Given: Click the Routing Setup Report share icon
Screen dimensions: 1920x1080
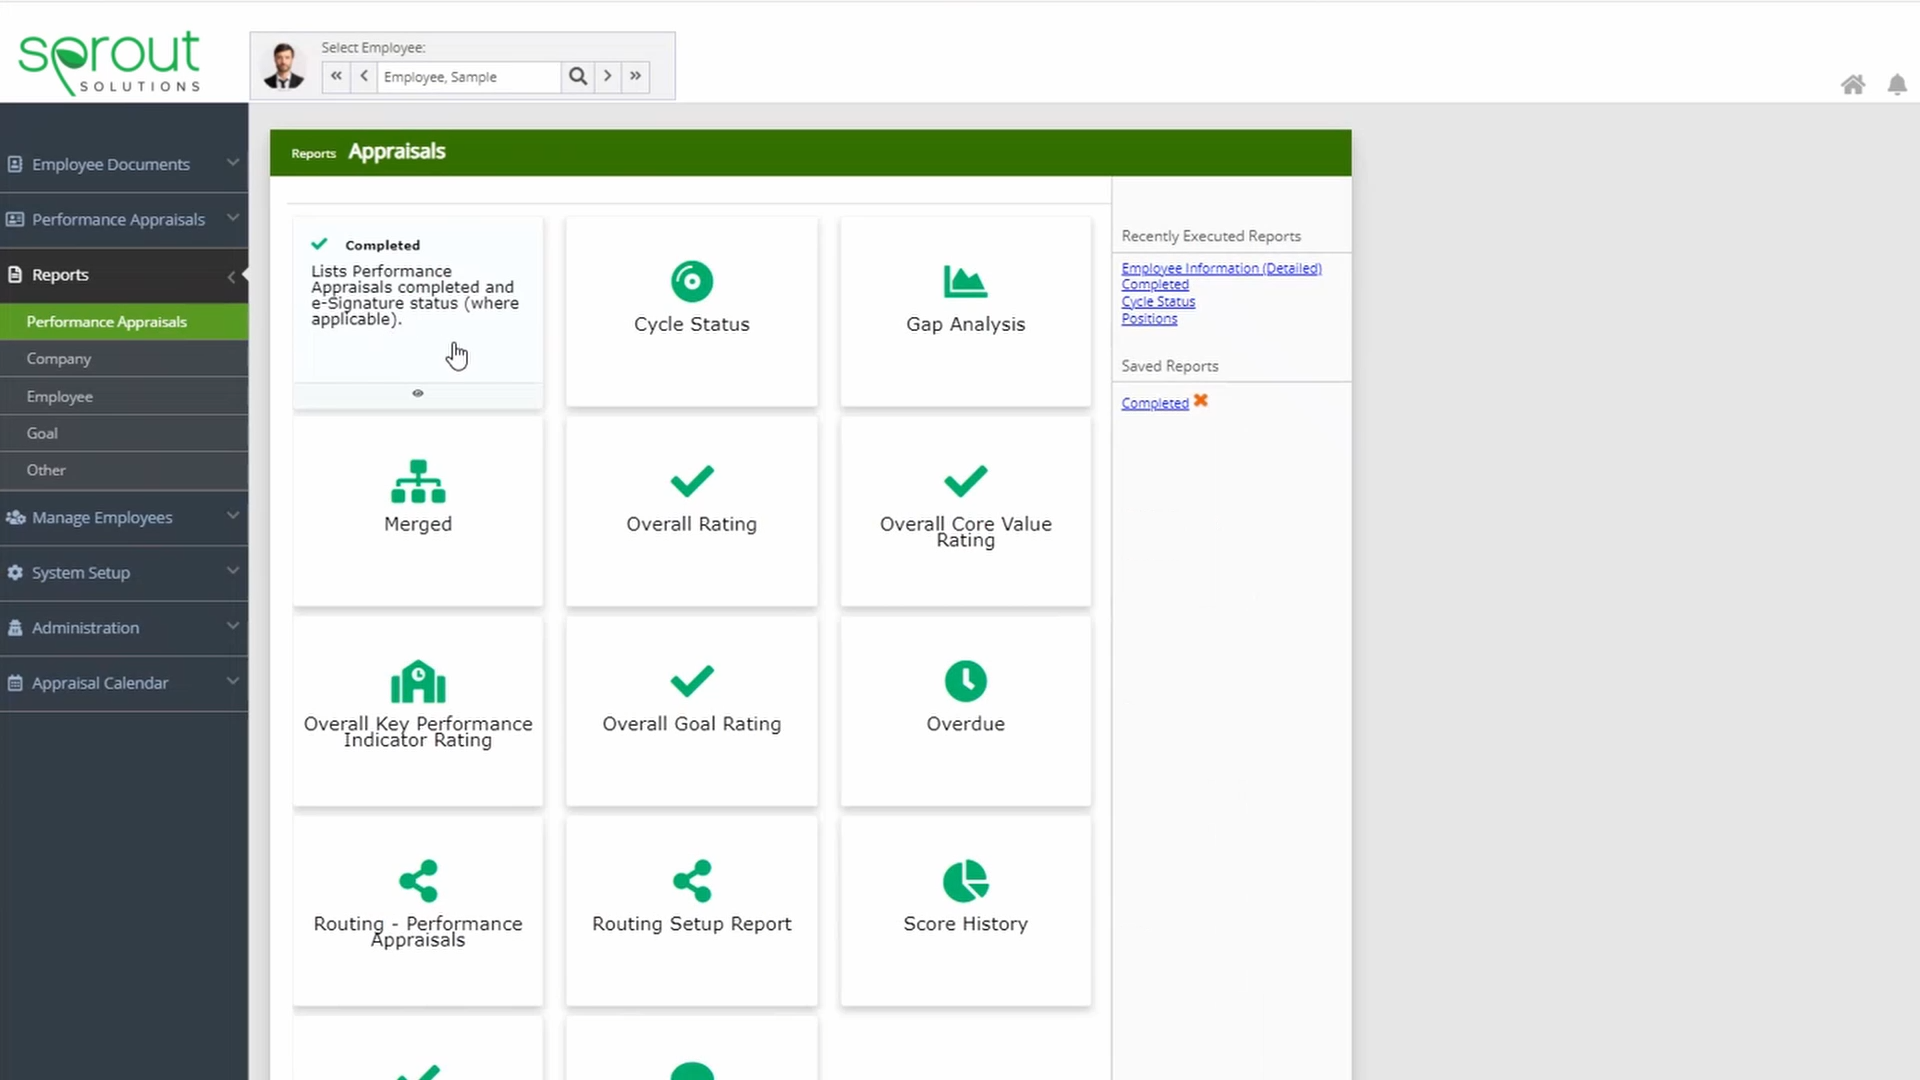Looking at the screenshot, I should (691, 881).
